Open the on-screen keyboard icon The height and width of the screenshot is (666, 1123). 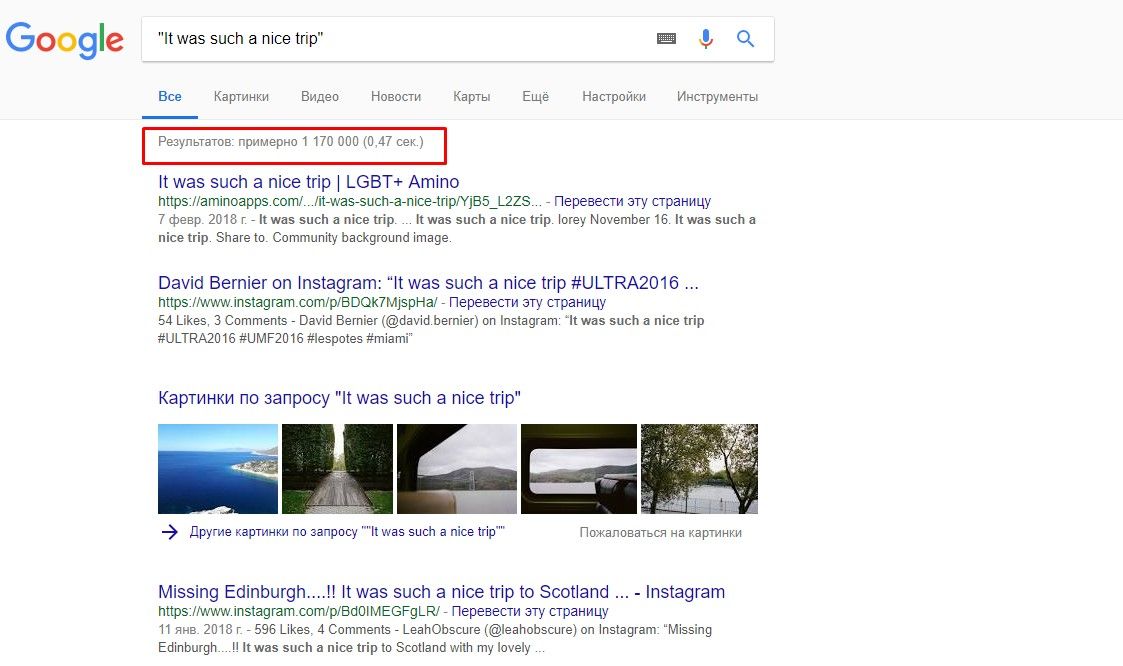666,39
